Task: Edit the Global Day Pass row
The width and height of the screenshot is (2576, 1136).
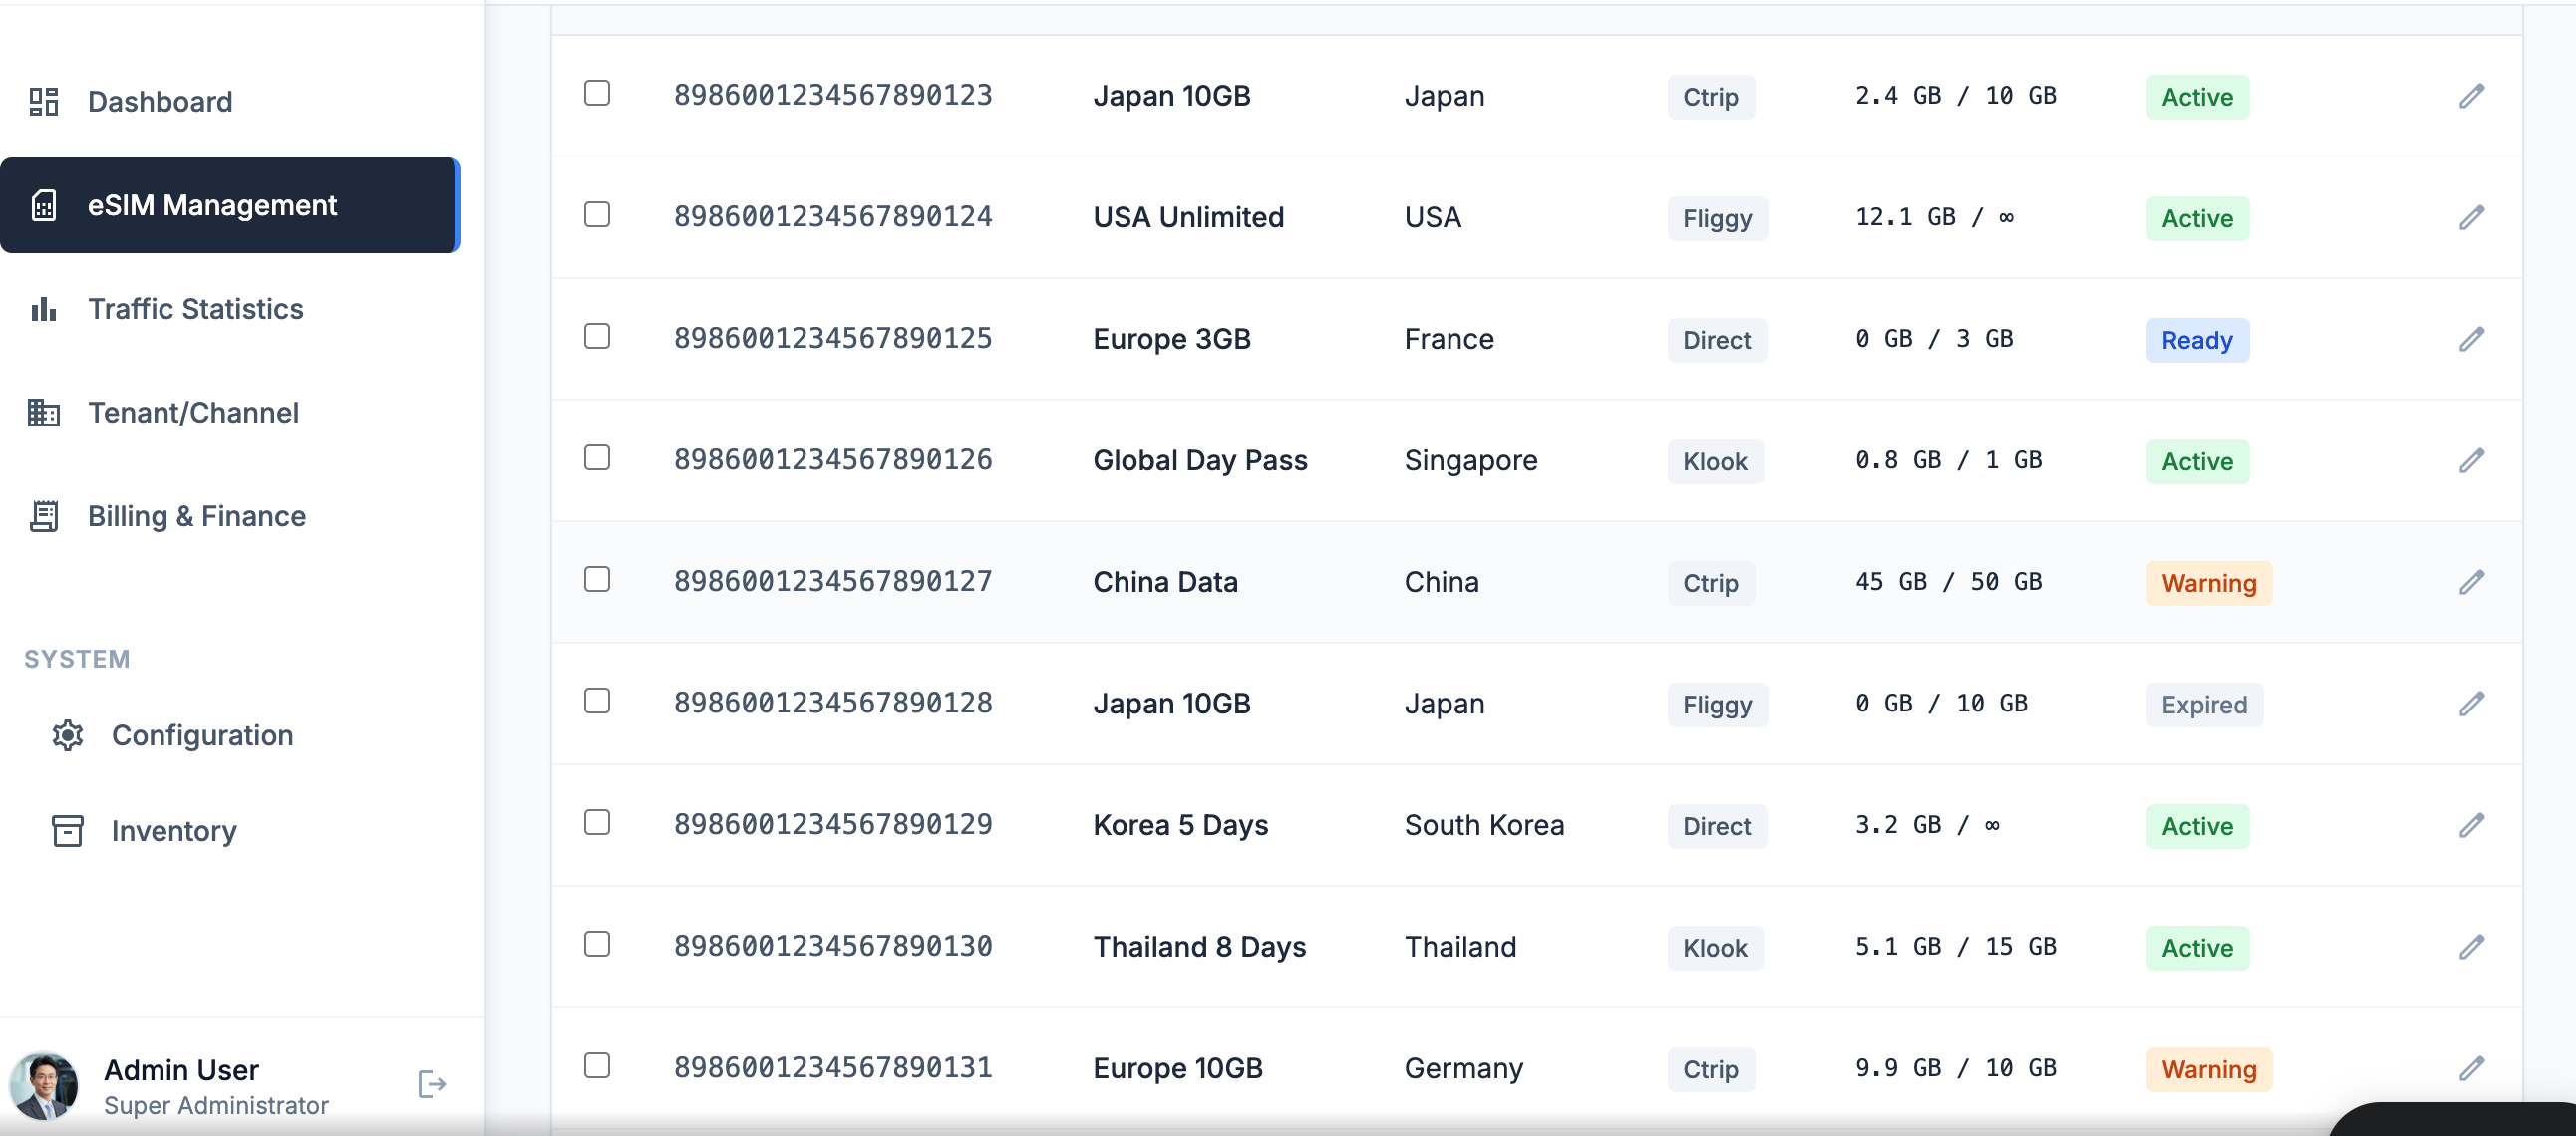Action: coord(2471,461)
